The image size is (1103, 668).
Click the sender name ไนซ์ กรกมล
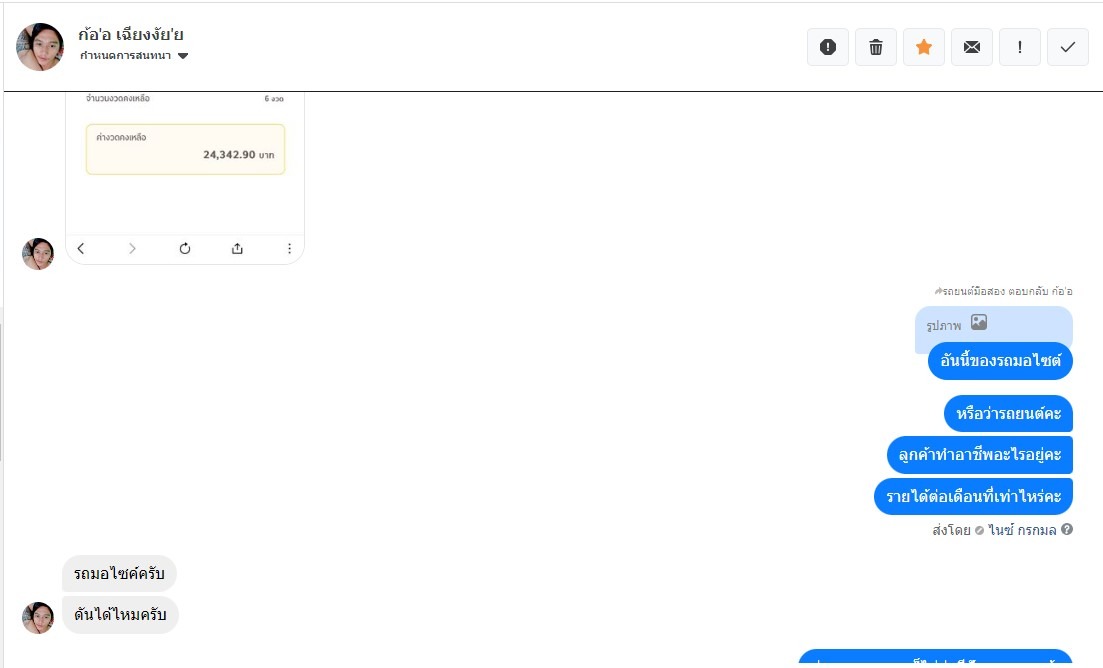tap(1022, 530)
